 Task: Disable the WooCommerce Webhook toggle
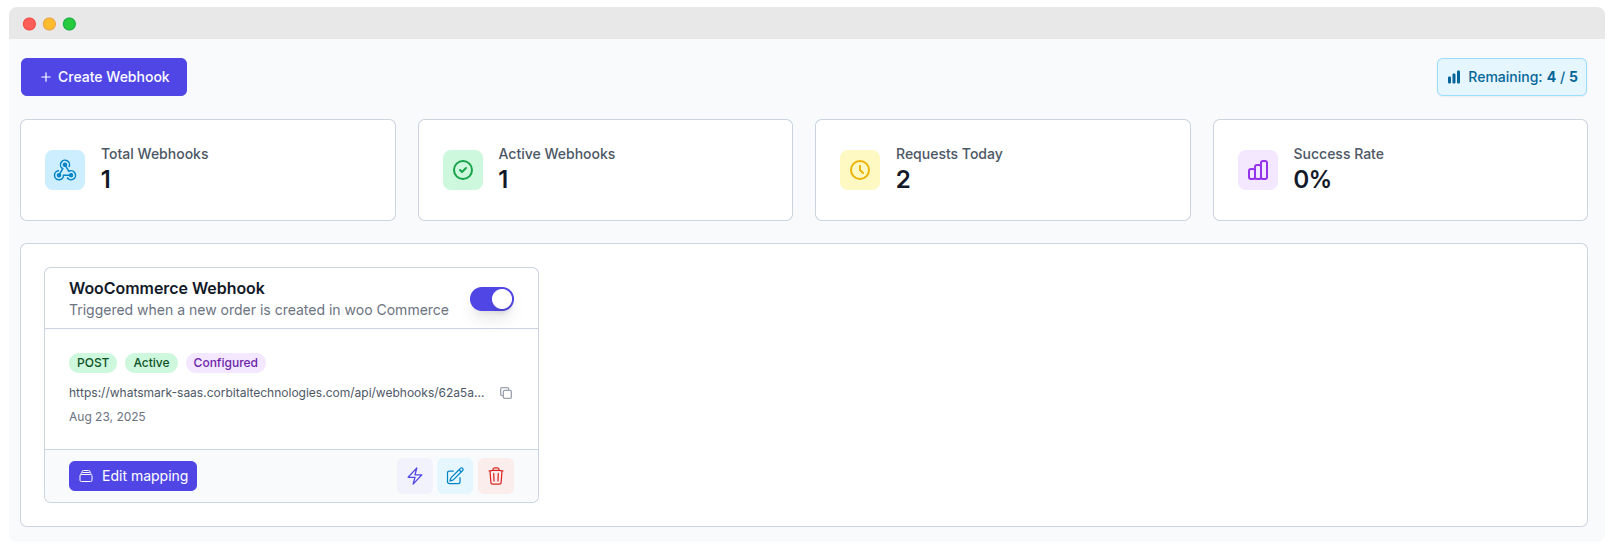pos(492,299)
